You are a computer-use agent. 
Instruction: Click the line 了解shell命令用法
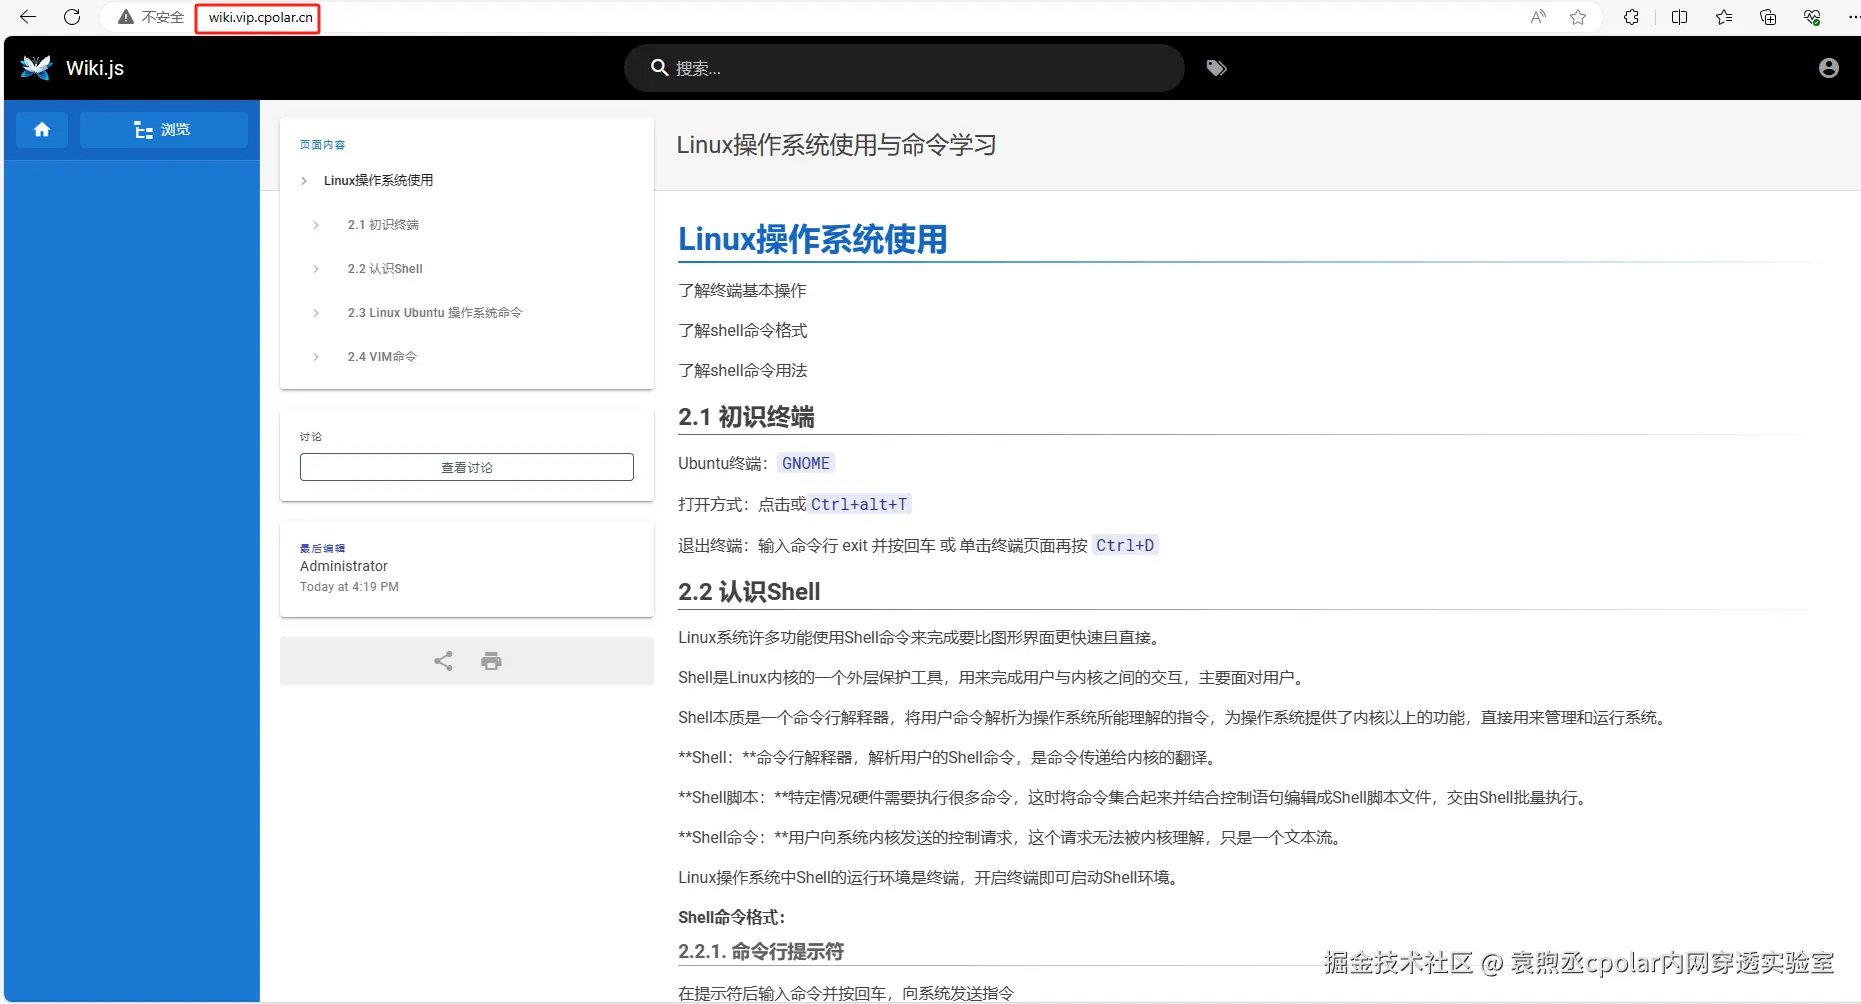(x=742, y=371)
